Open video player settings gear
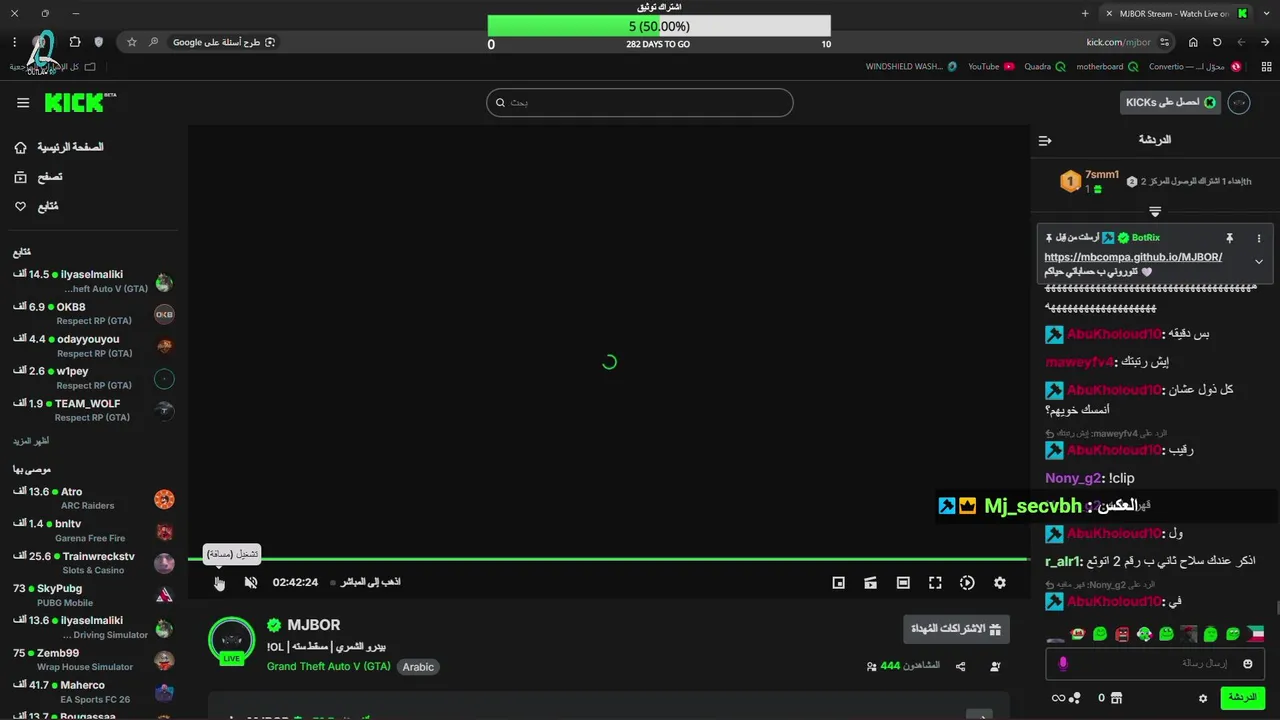This screenshot has height=720, width=1280. 999,583
